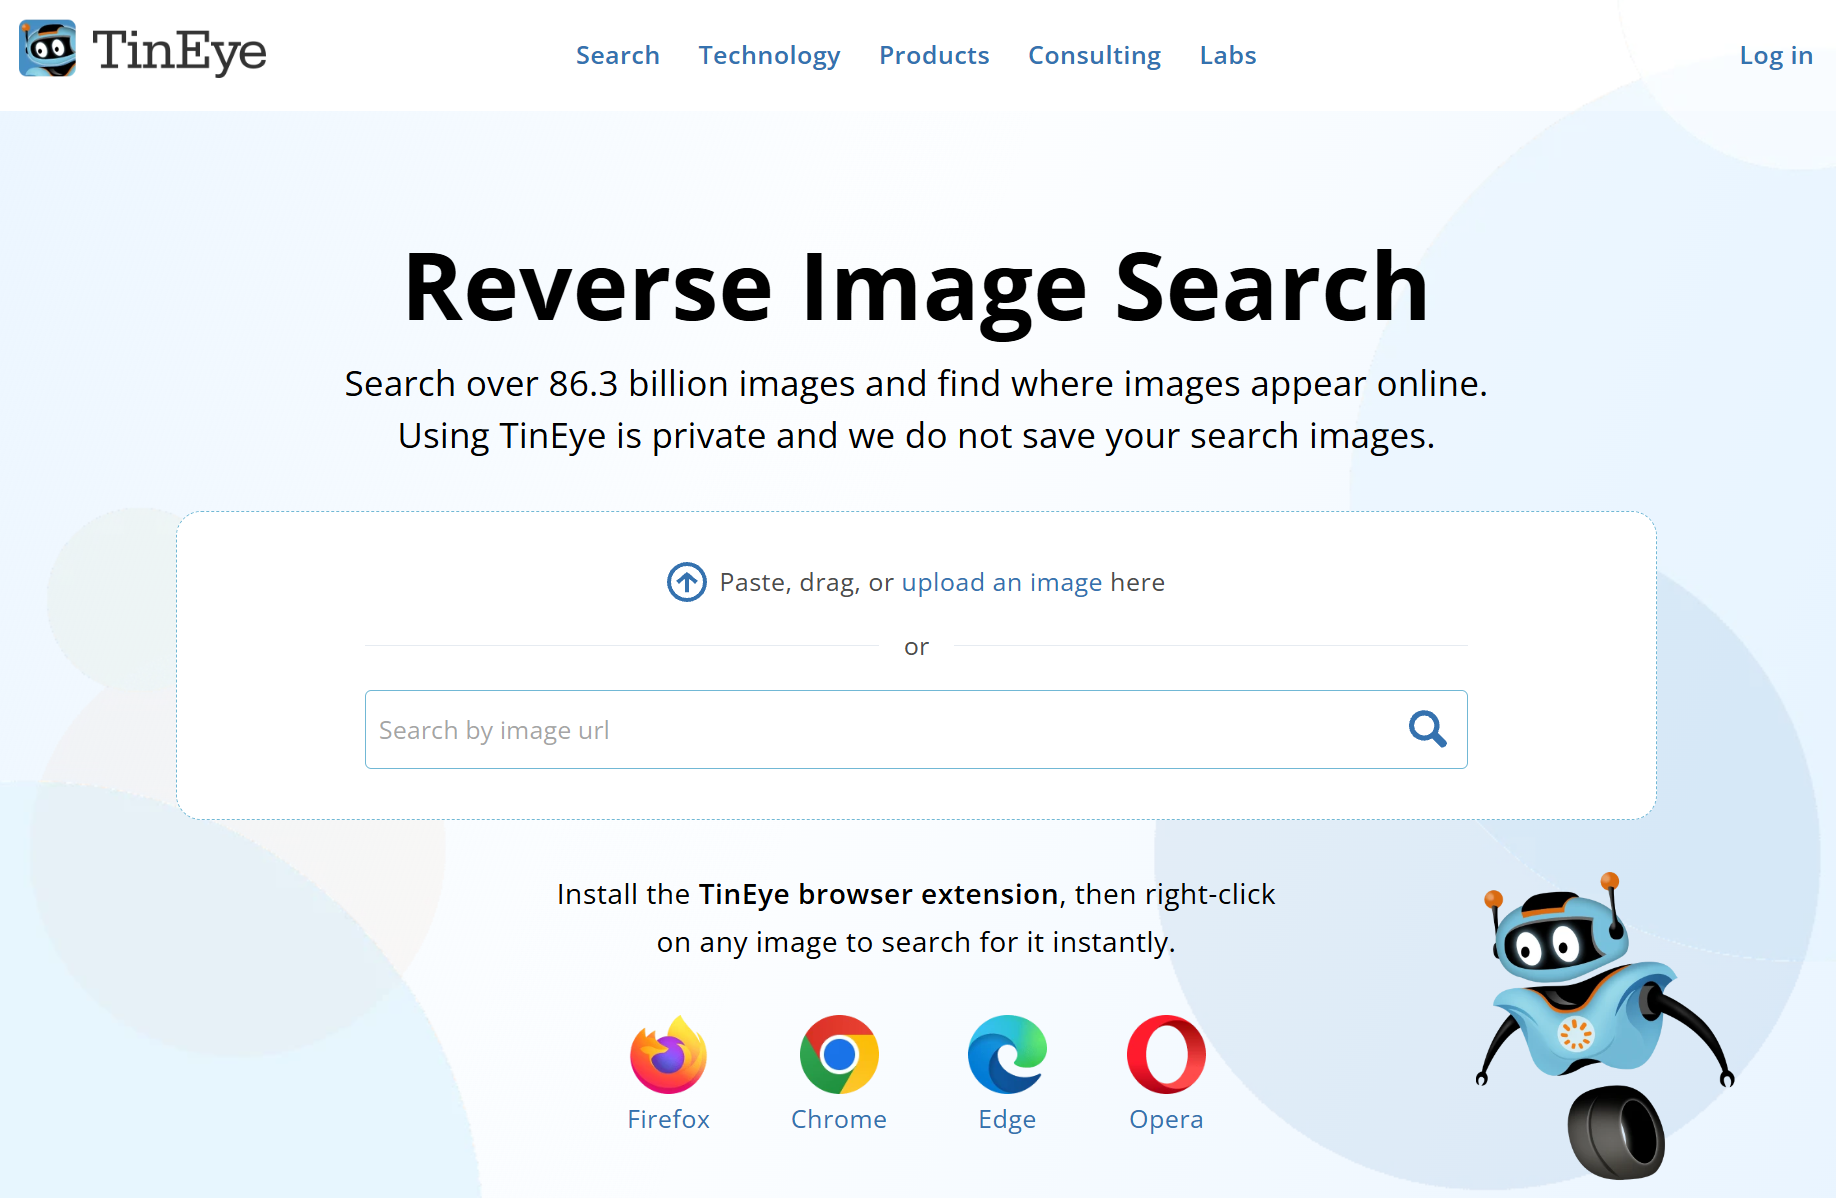Click 'TinEye browser extension' bold text
This screenshot has height=1198, width=1836.
pyautogui.click(x=878, y=894)
